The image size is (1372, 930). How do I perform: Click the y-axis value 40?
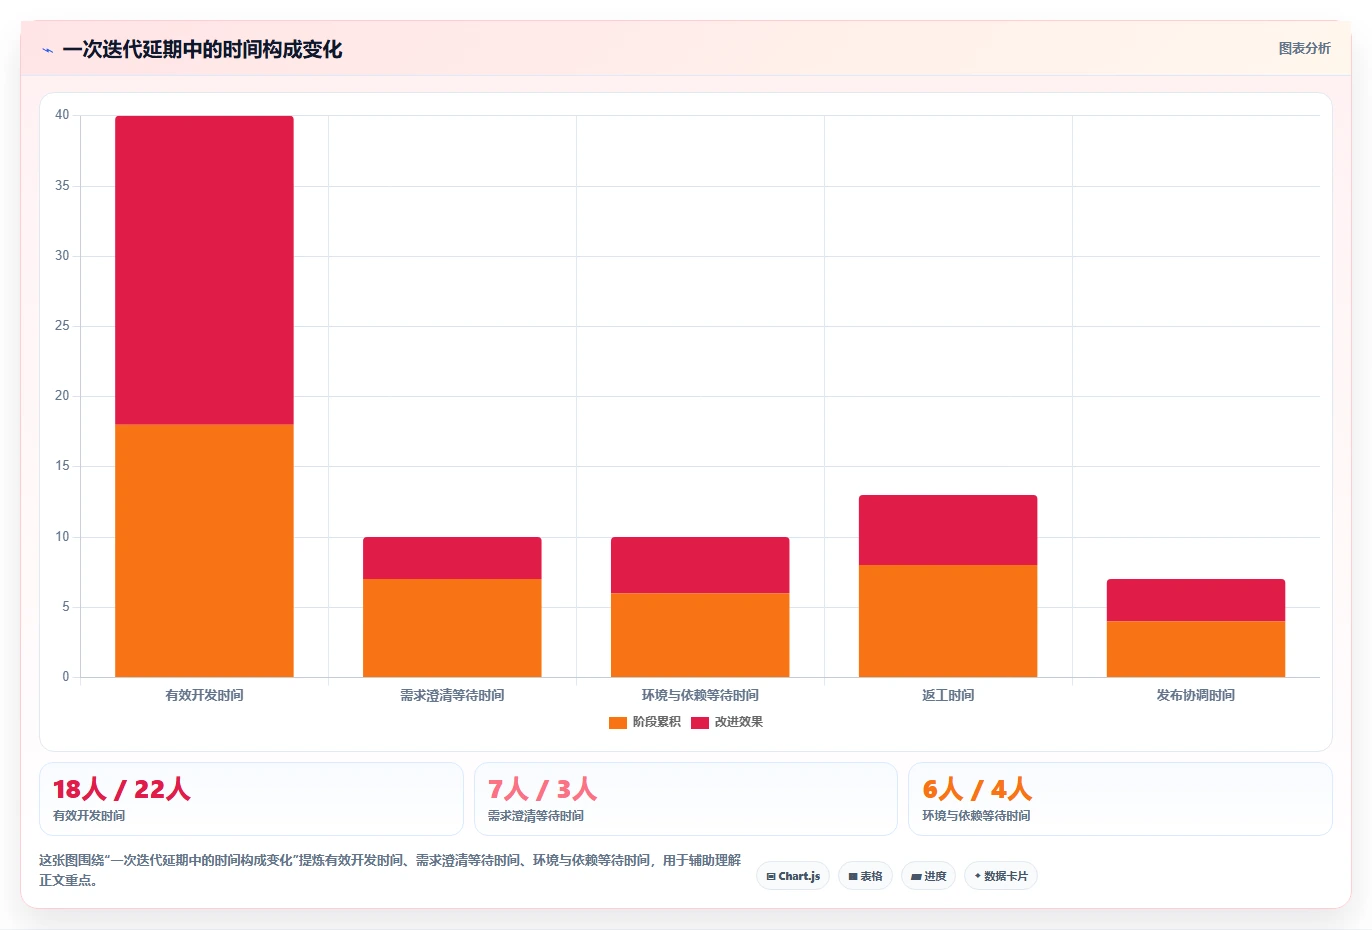tap(62, 115)
